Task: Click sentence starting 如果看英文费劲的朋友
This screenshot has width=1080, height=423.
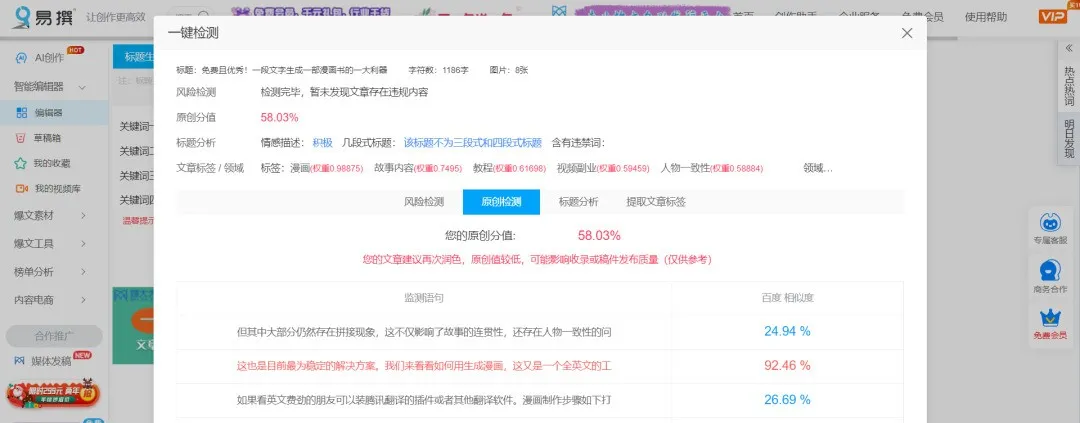Action: 424,400
